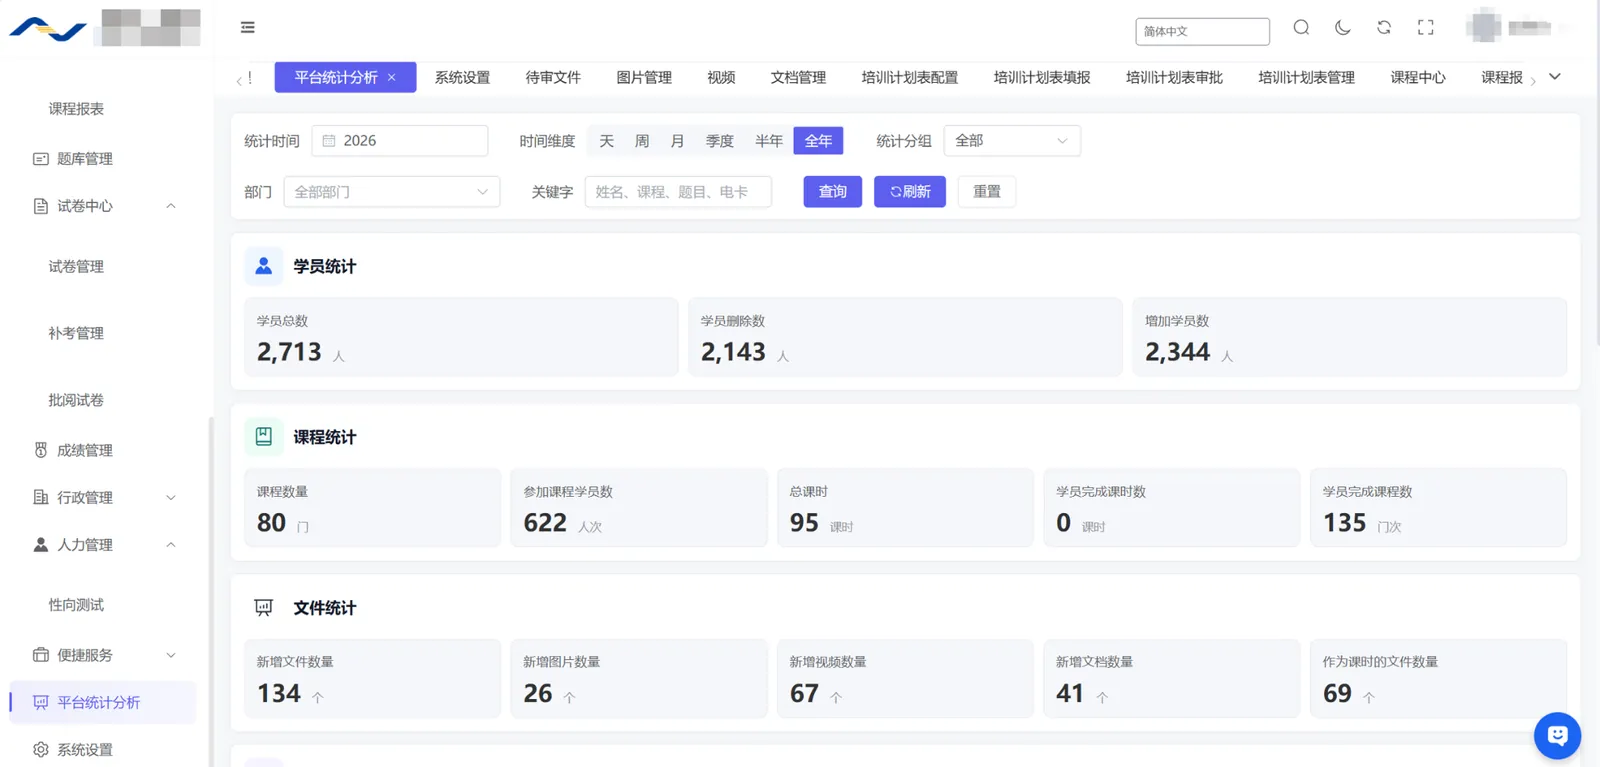
Task: Select the 季度 time dimension
Action: coord(720,141)
